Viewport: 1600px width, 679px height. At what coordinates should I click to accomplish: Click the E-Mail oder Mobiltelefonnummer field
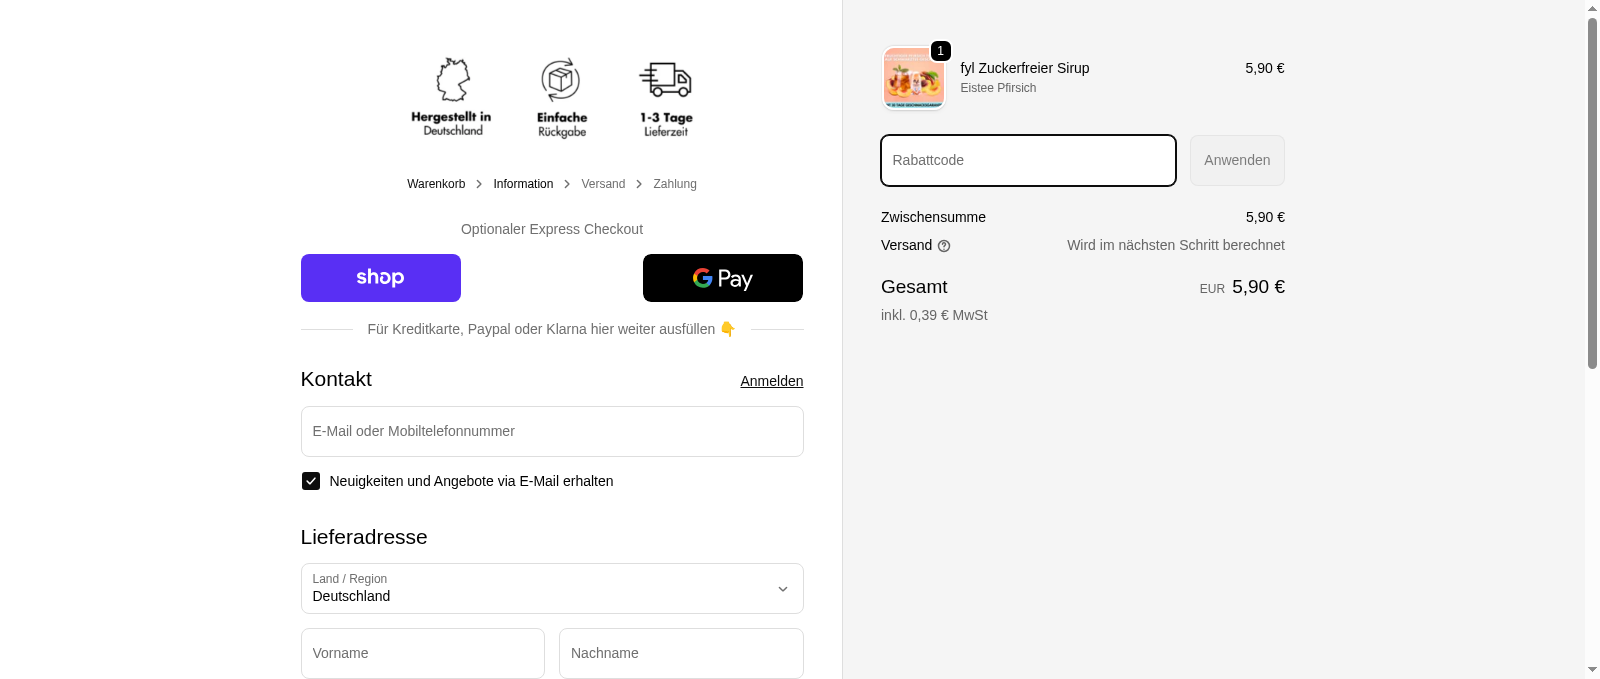552,432
